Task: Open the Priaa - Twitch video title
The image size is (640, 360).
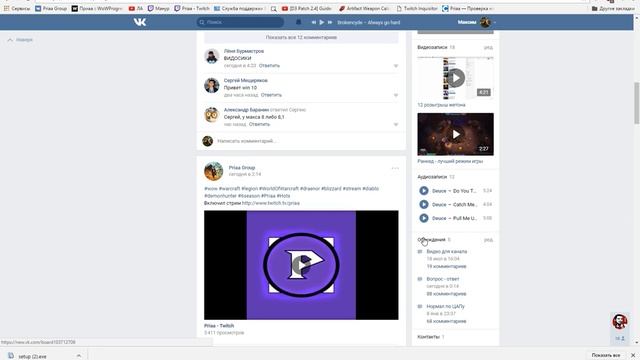Action: pyautogui.click(x=219, y=326)
